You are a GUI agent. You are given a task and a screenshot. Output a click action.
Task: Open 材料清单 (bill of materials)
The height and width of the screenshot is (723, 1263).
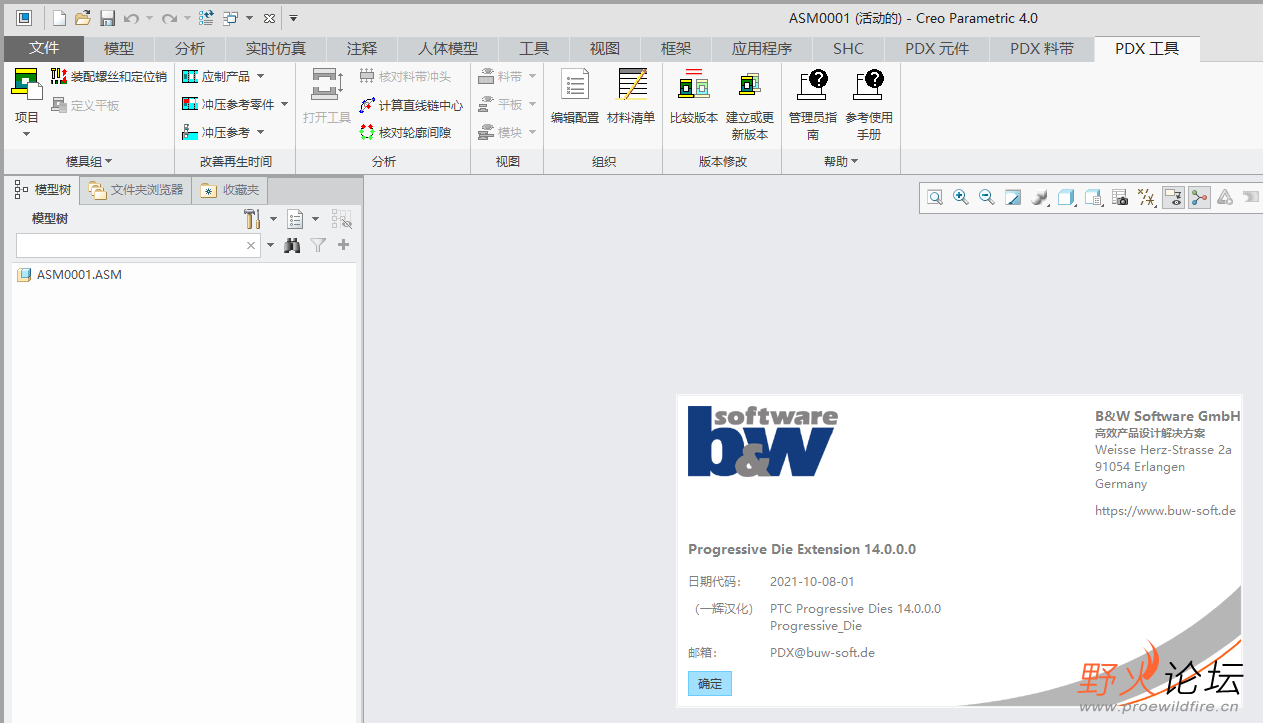tap(631, 97)
